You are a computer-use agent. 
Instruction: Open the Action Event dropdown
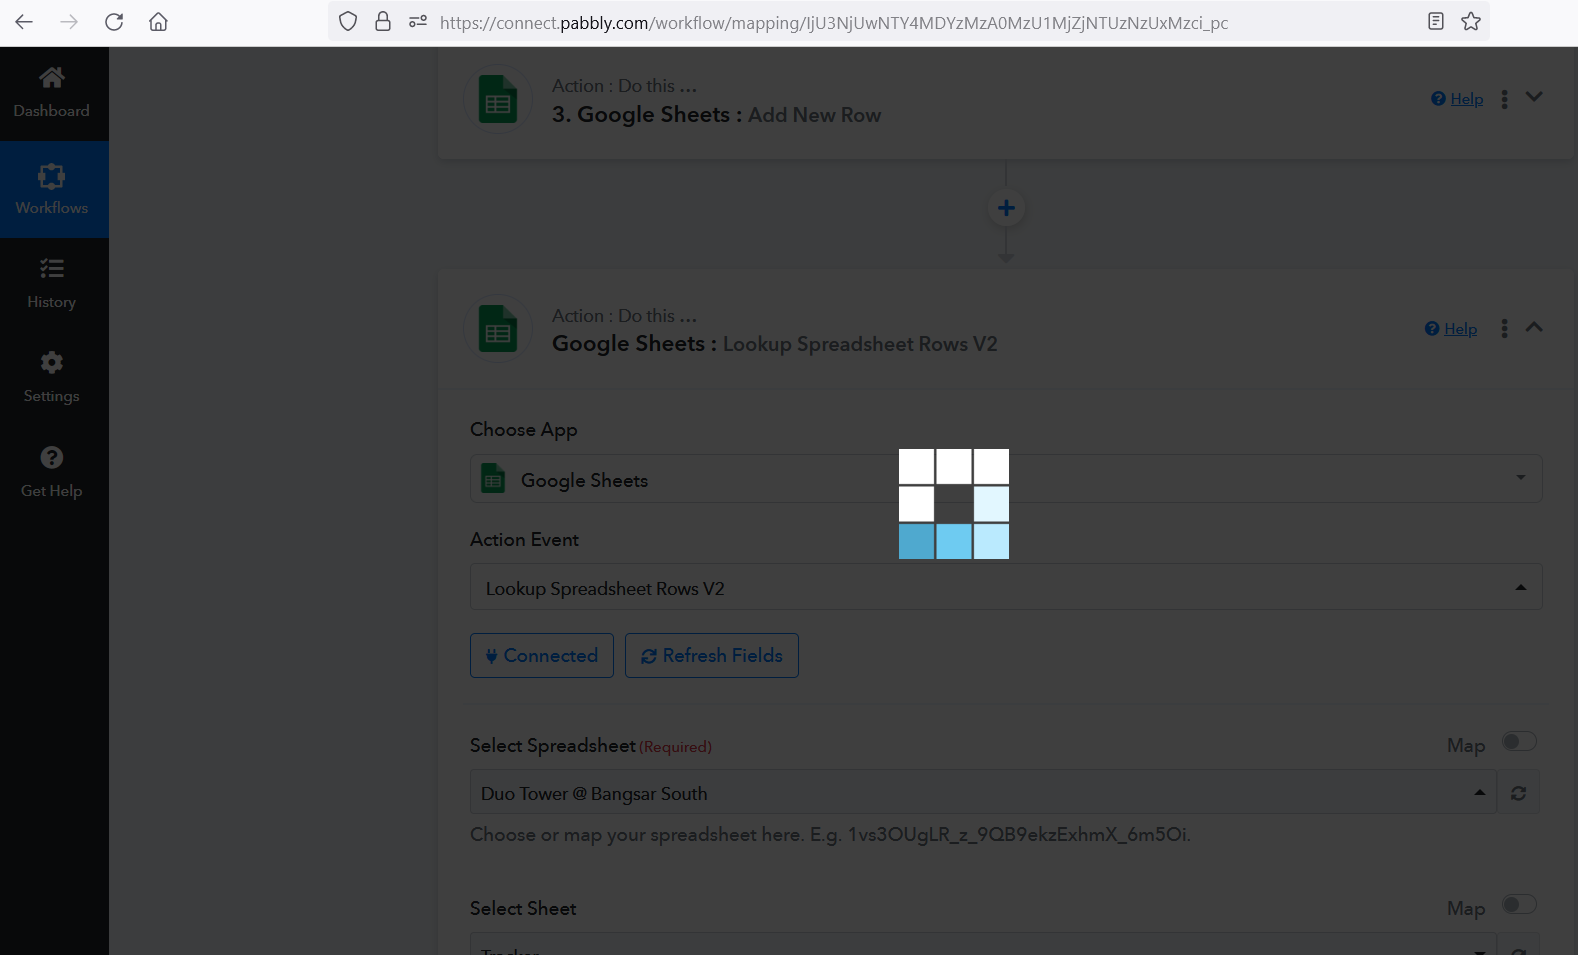(1006, 587)
